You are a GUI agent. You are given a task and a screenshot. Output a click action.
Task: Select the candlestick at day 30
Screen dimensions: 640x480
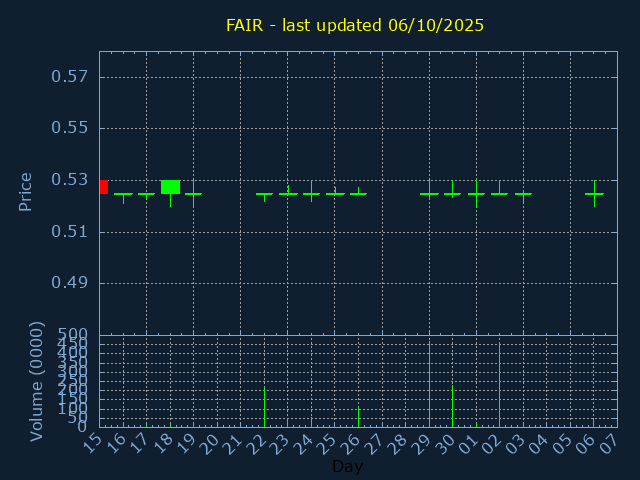tap(452, 193)
